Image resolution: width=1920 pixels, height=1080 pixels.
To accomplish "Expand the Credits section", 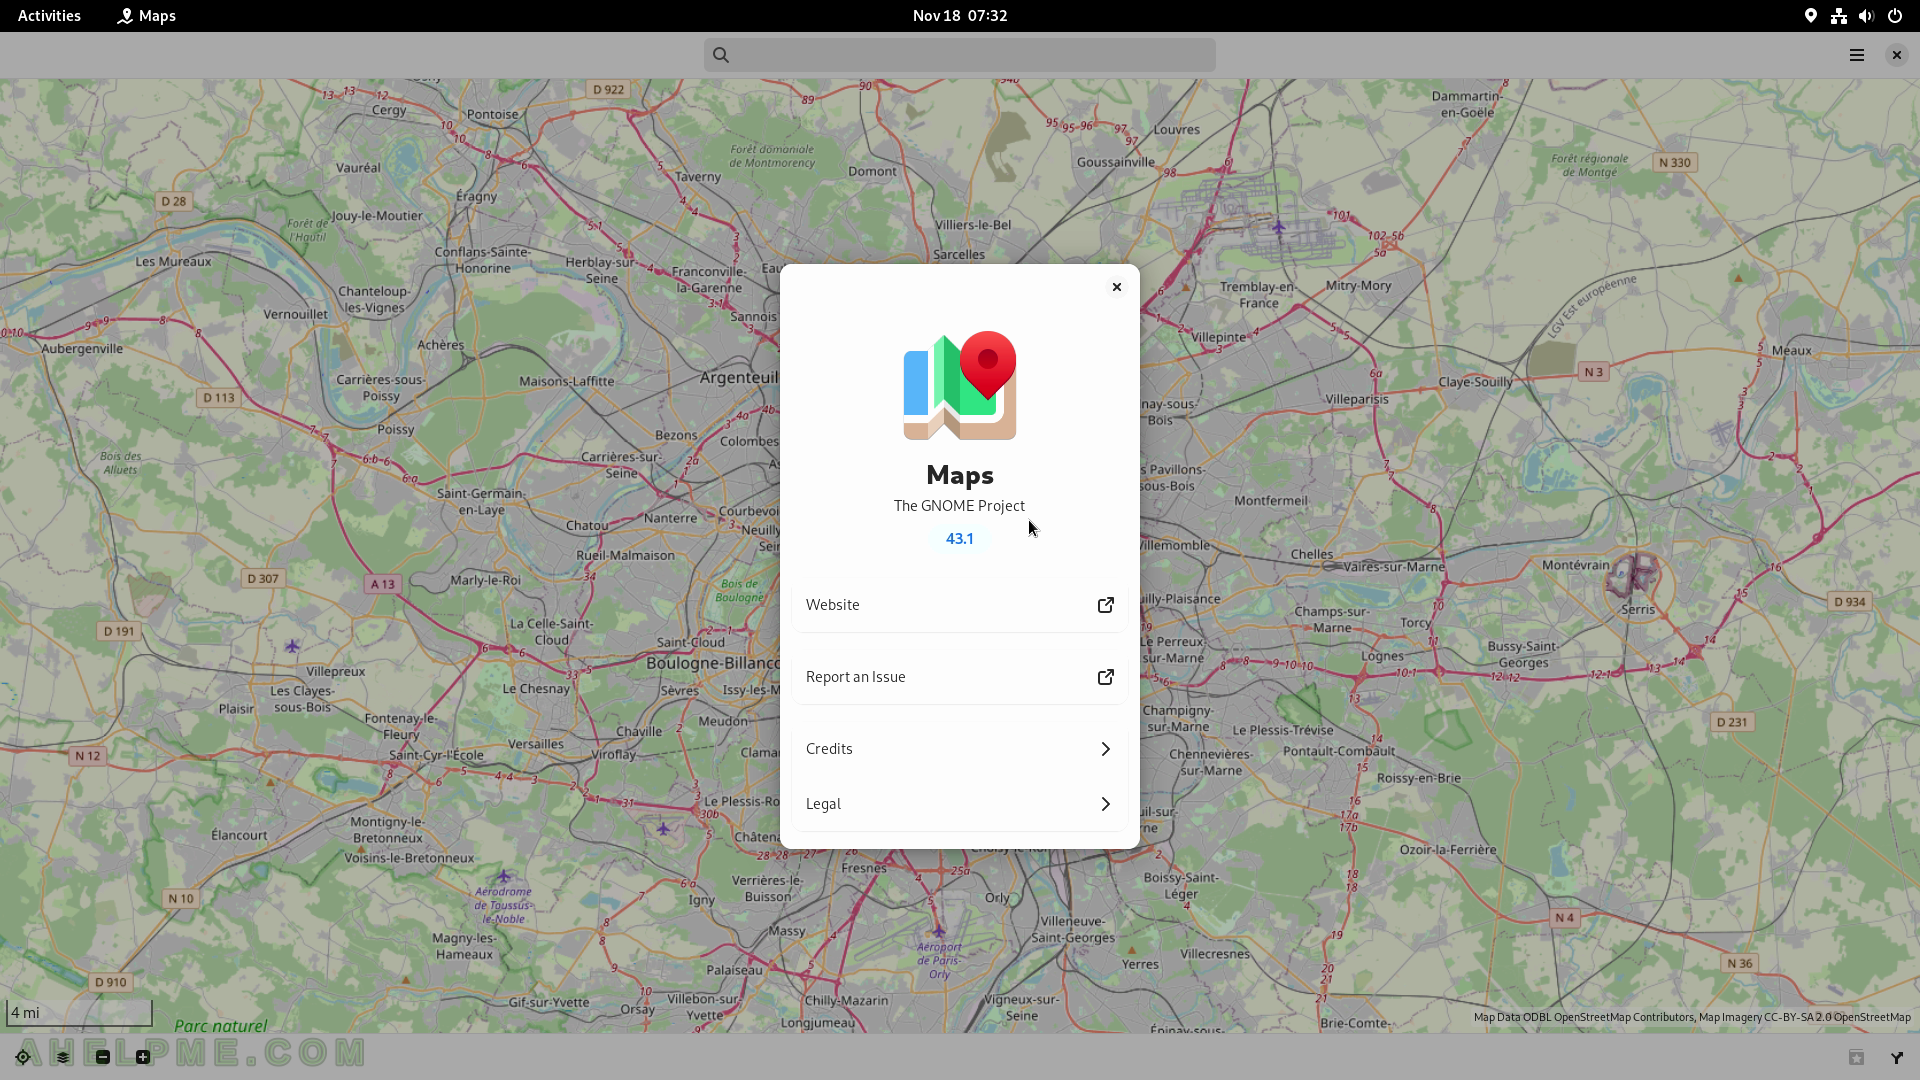I will point(960,749).
